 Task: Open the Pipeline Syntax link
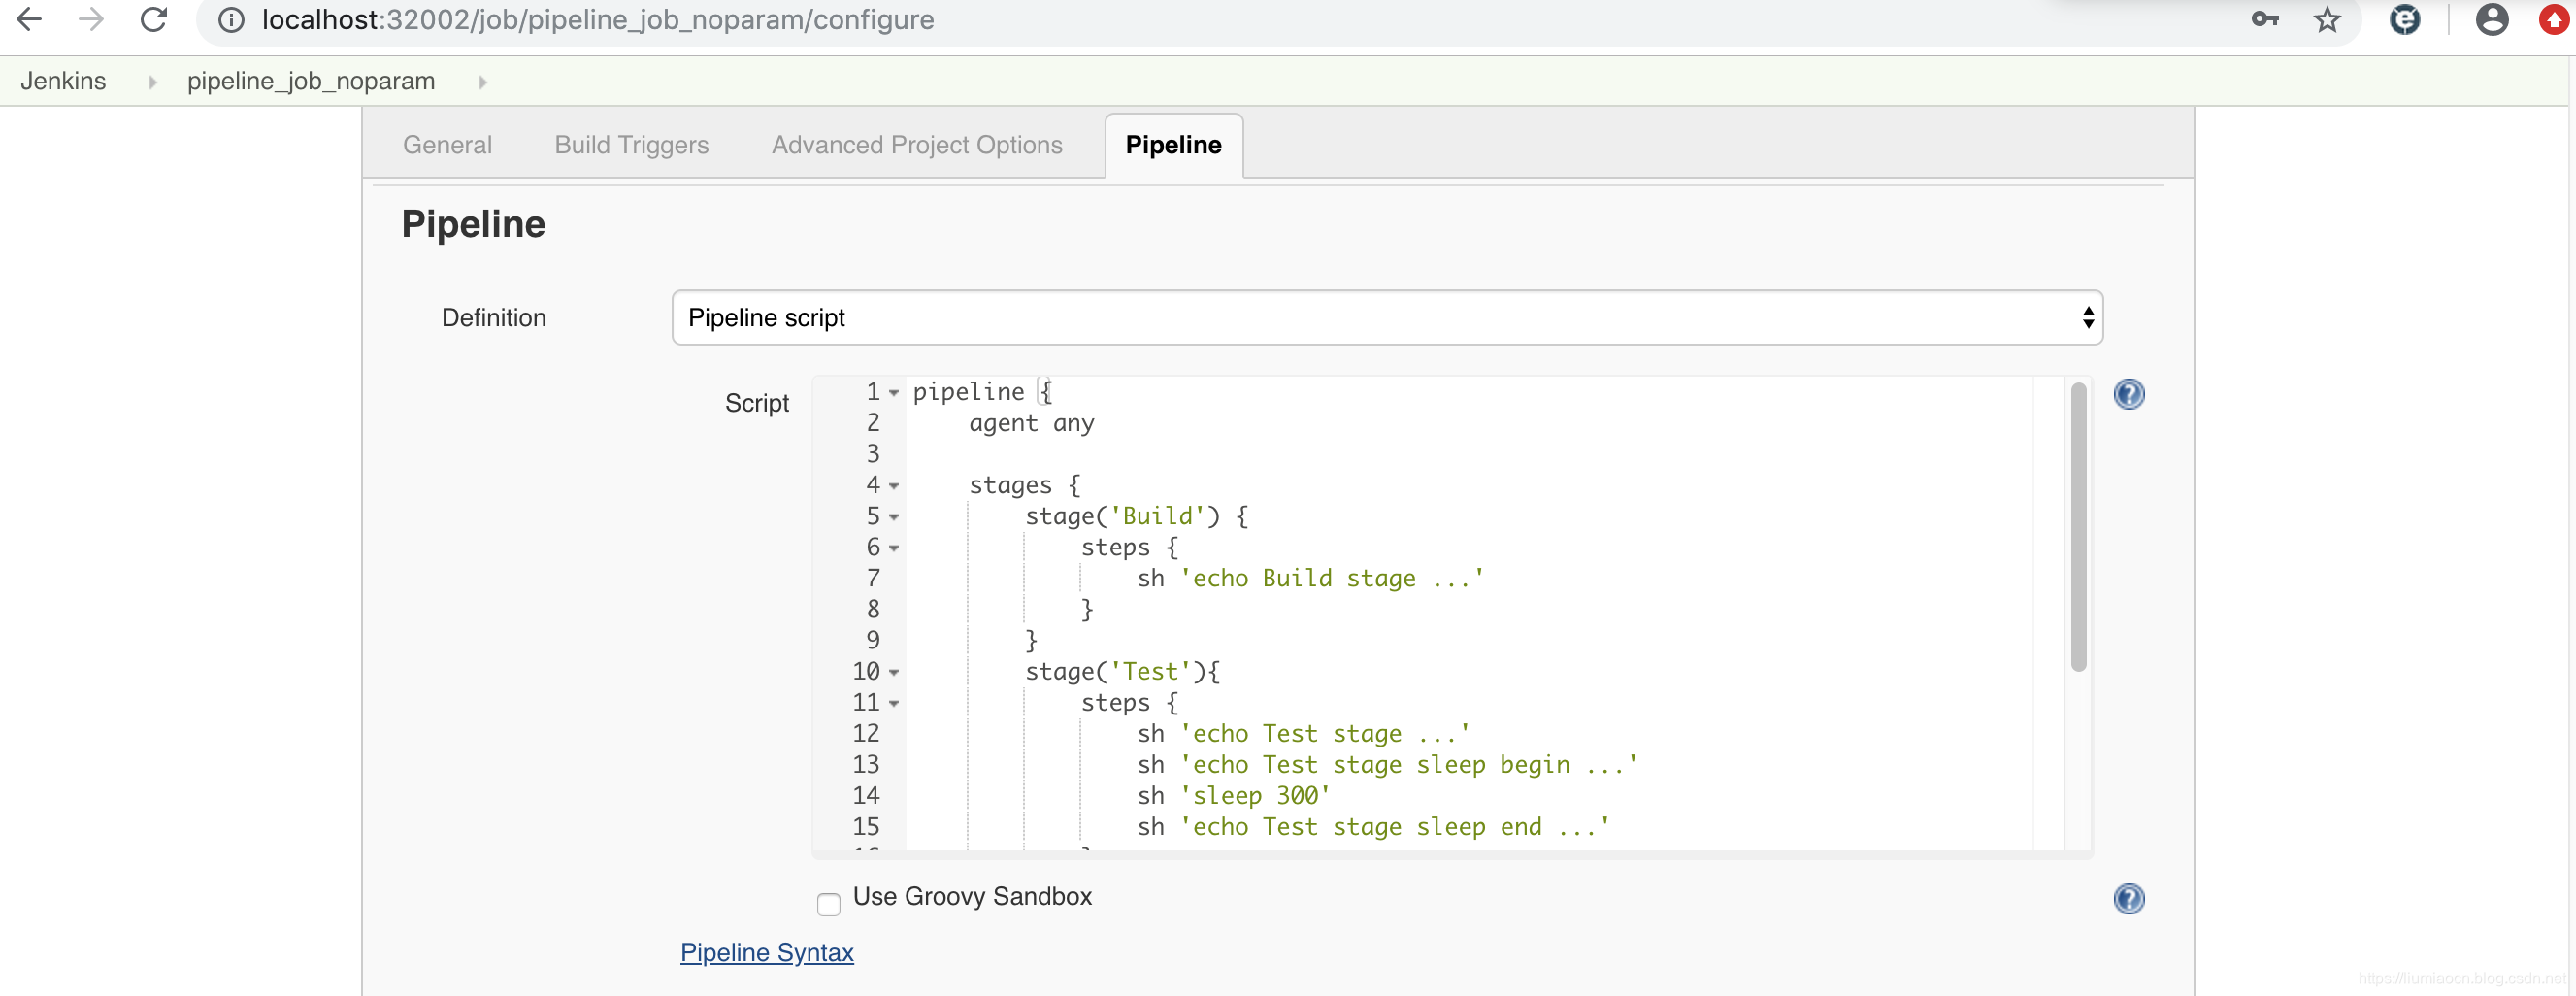tap(766, 952)
